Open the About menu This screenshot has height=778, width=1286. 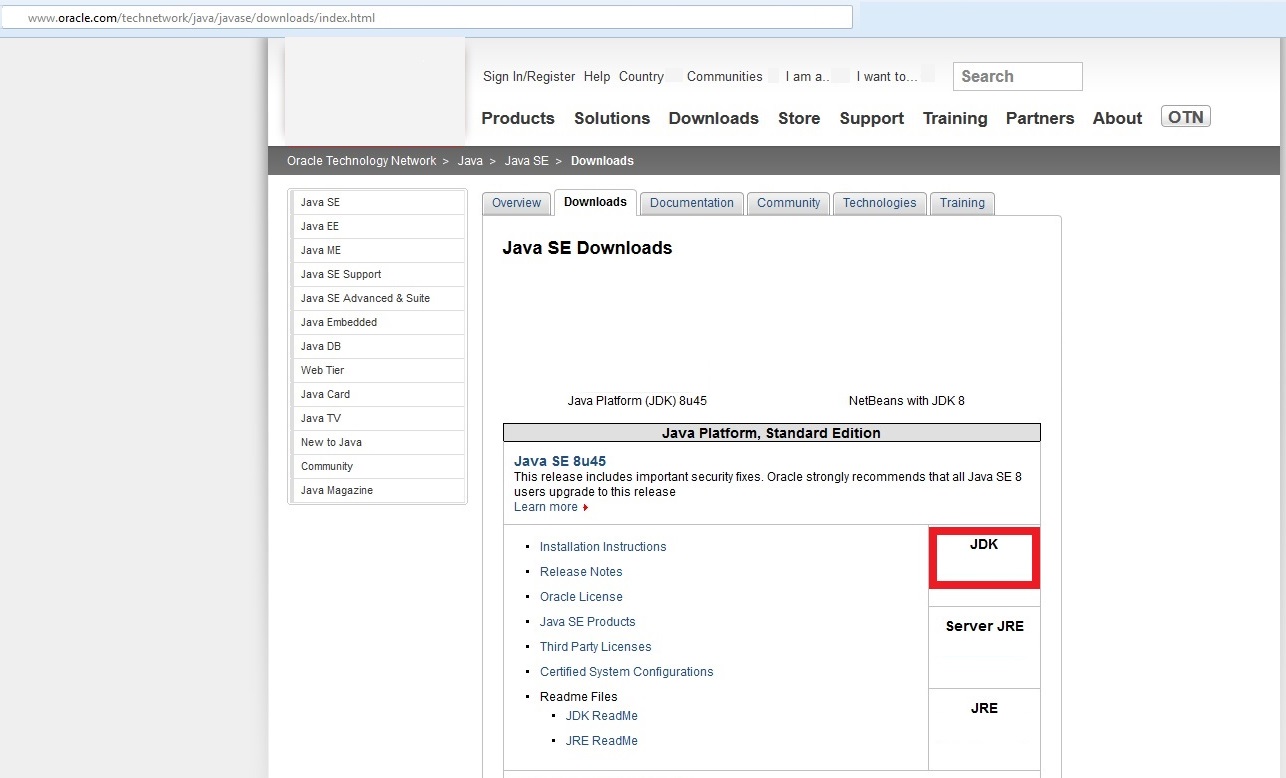click(1117, 118)
